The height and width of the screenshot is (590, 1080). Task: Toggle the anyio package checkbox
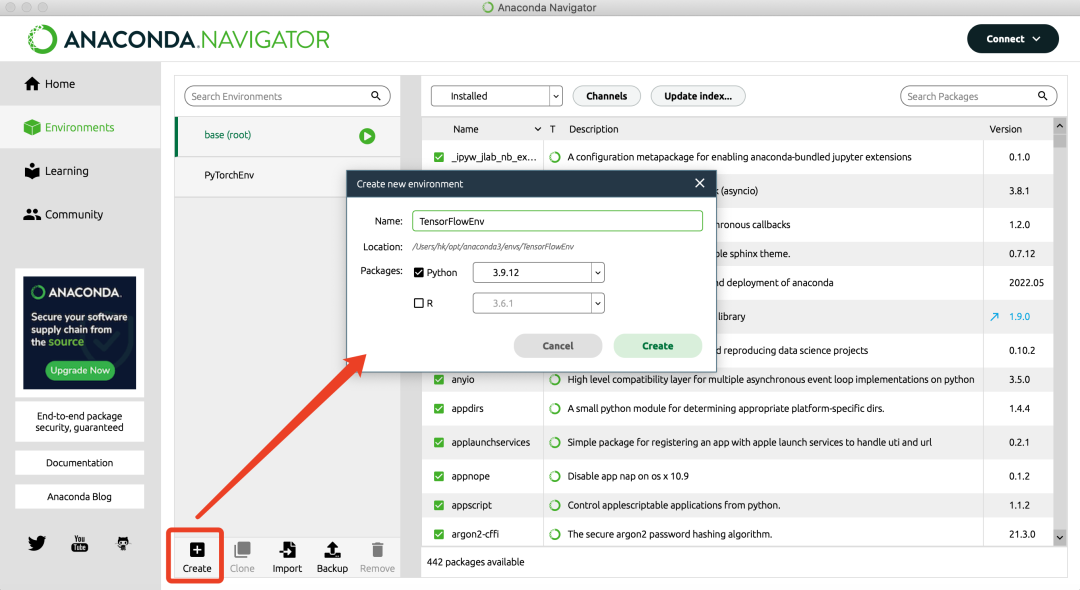(x=439, y=379)
